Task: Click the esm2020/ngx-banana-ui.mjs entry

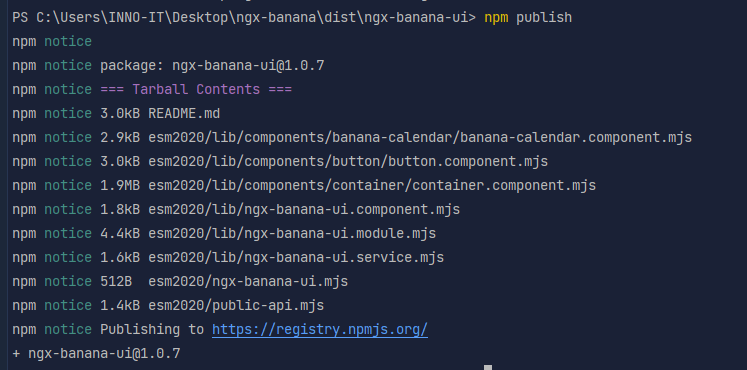Action: [248, 281]
